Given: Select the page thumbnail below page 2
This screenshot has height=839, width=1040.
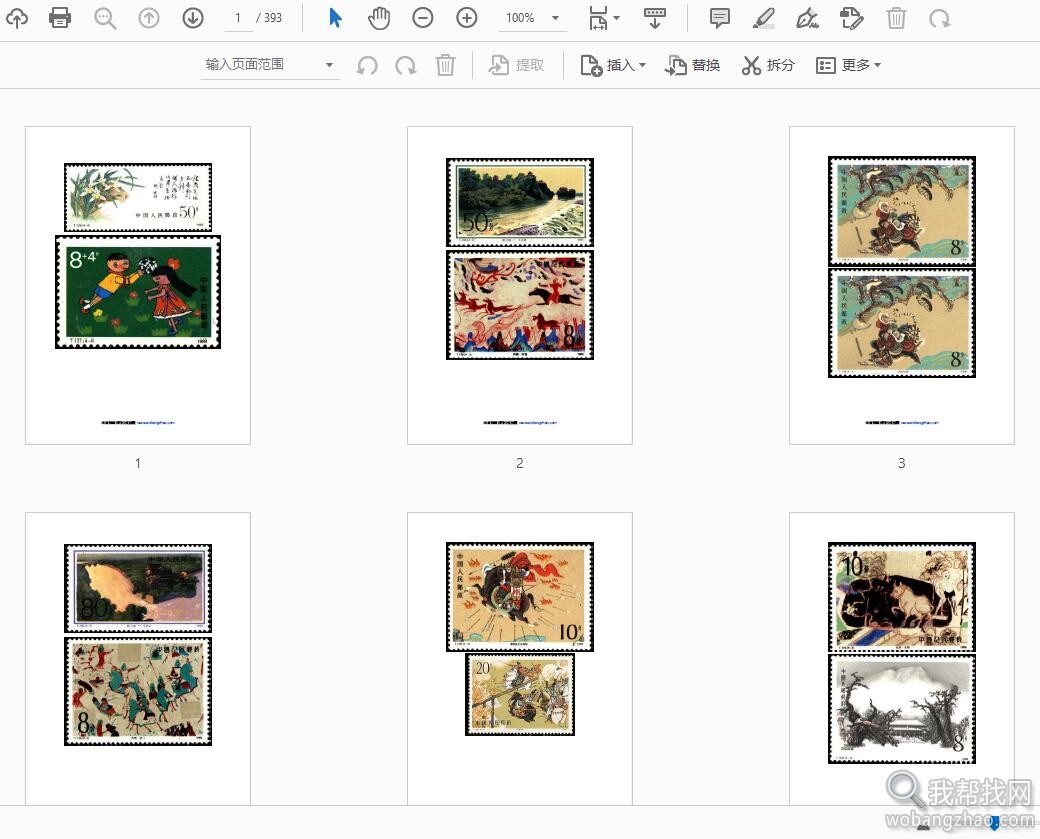Looking at the screenshot, I should pyautogui.click(x=520, y=659).
